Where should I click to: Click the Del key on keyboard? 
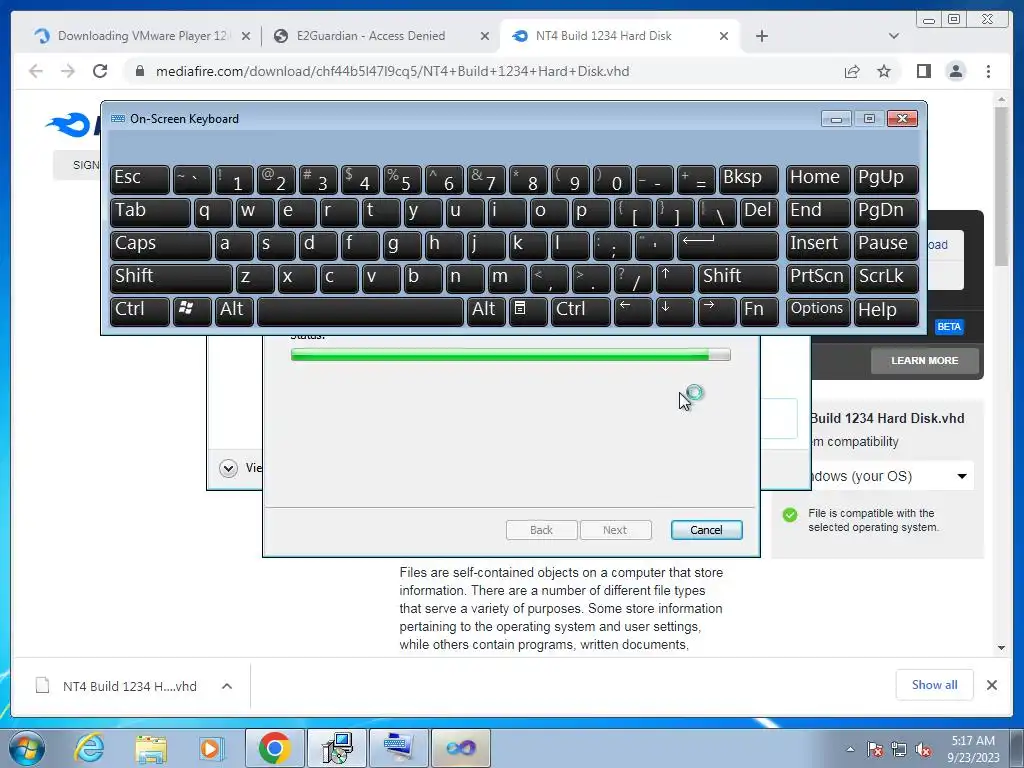pyautogui.click(x=759, y=212)
